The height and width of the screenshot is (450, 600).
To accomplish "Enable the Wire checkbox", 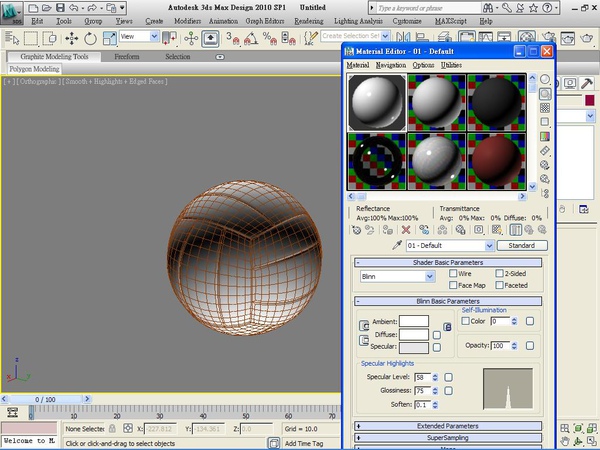I will (x=453, y=273).
